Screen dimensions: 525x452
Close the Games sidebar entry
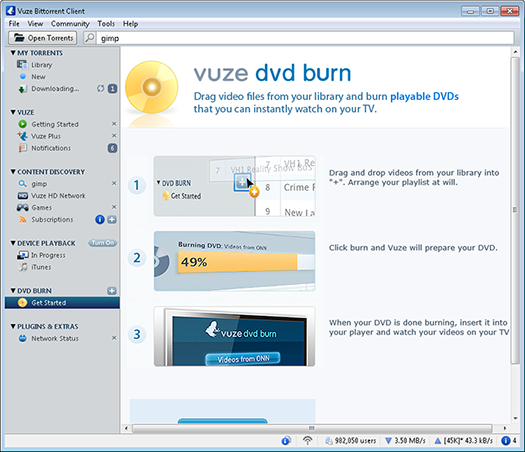click(114, 207)
